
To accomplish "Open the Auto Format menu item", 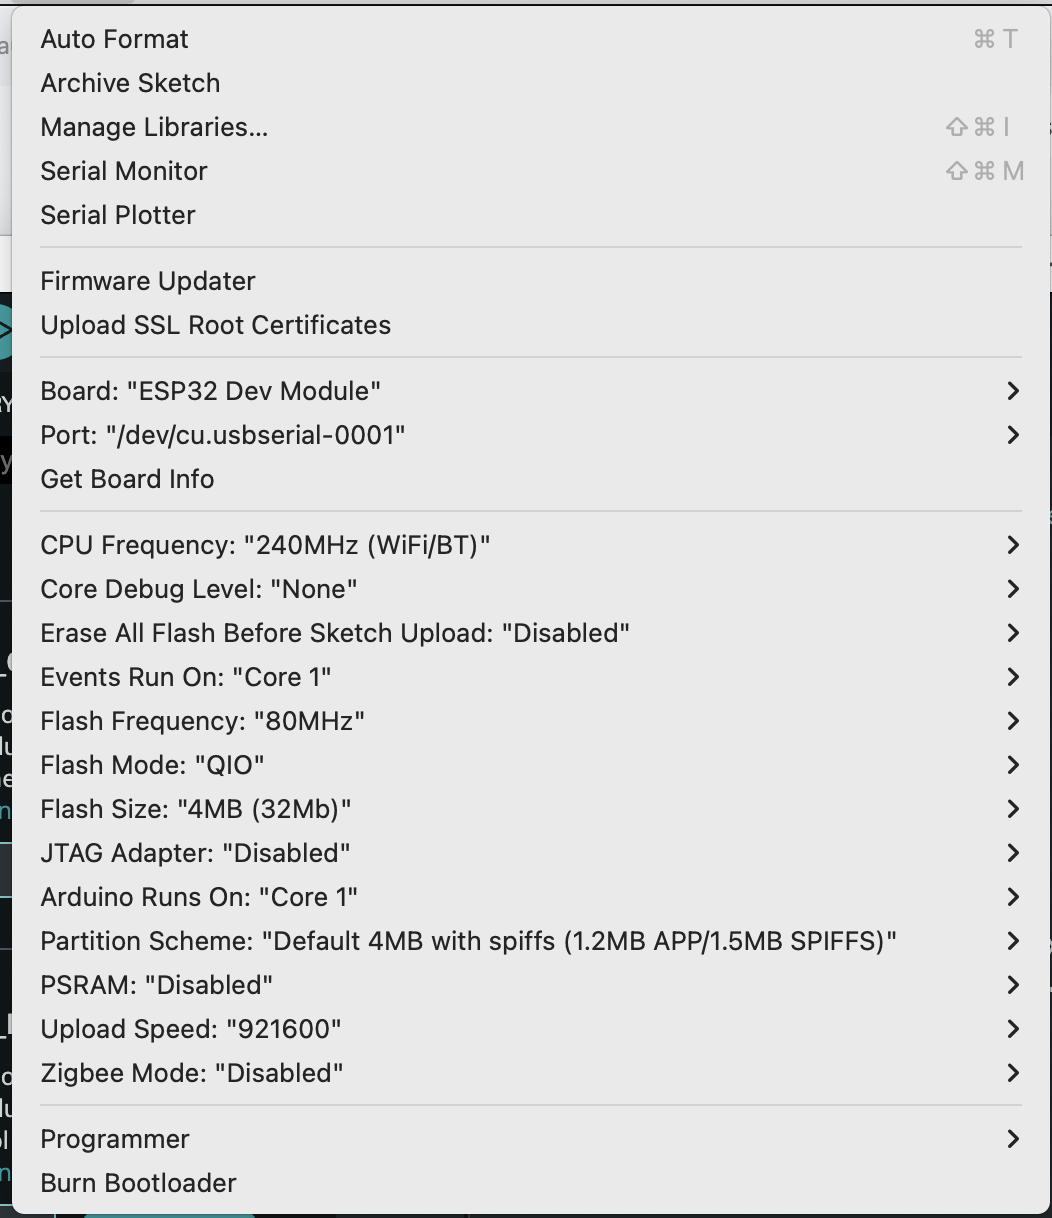I will pos(114,39).
